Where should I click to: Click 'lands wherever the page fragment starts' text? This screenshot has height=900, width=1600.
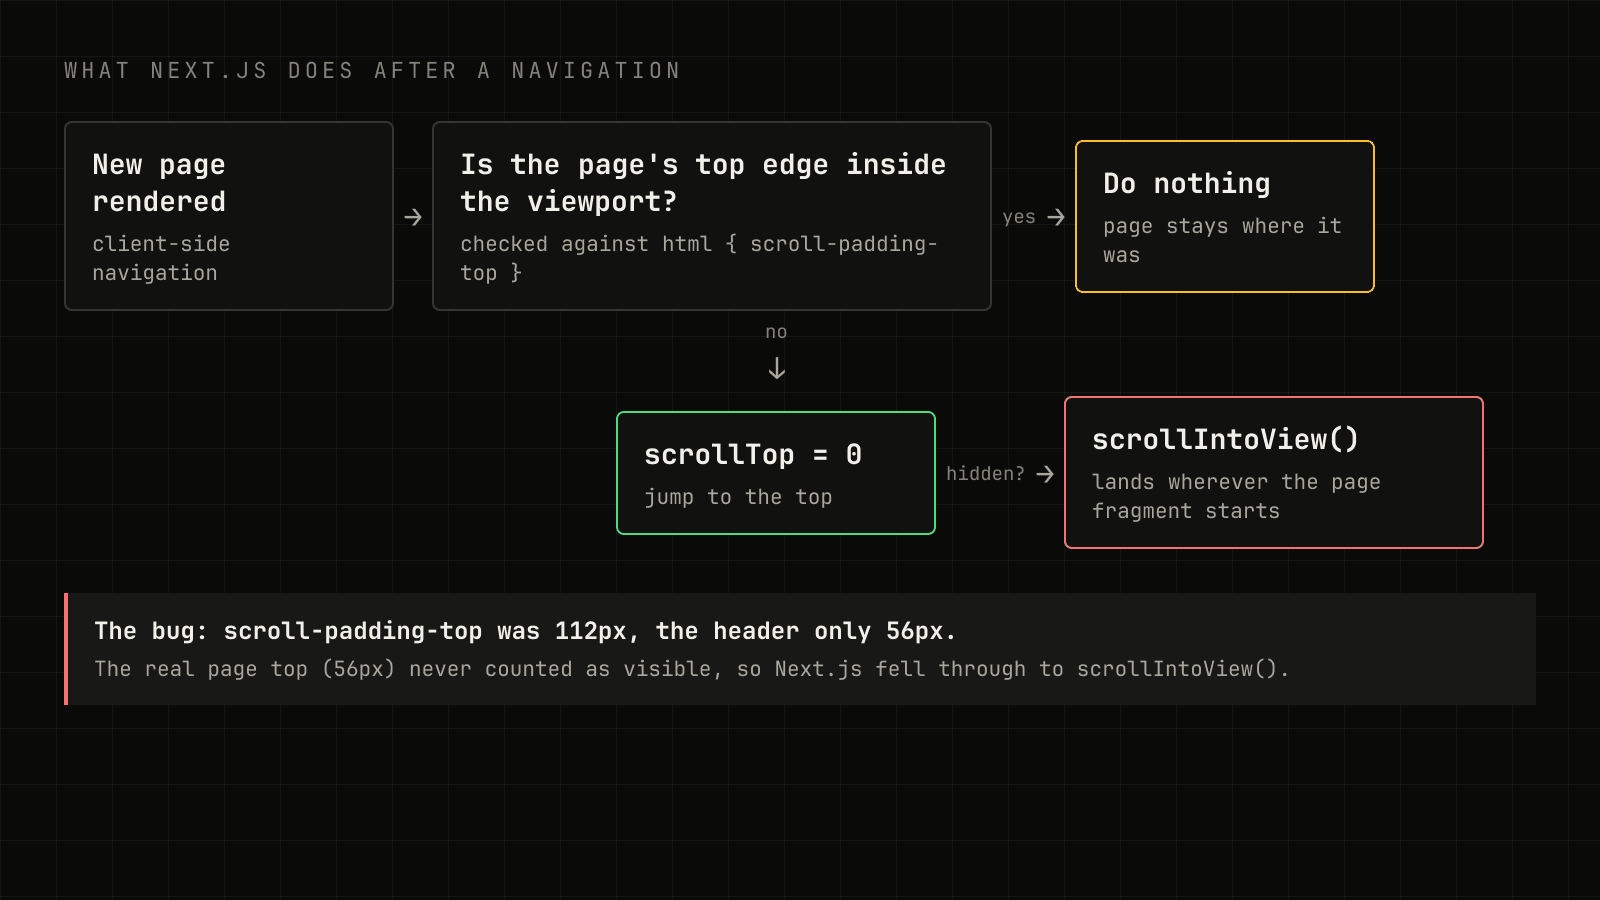(x=1236, y=496)
